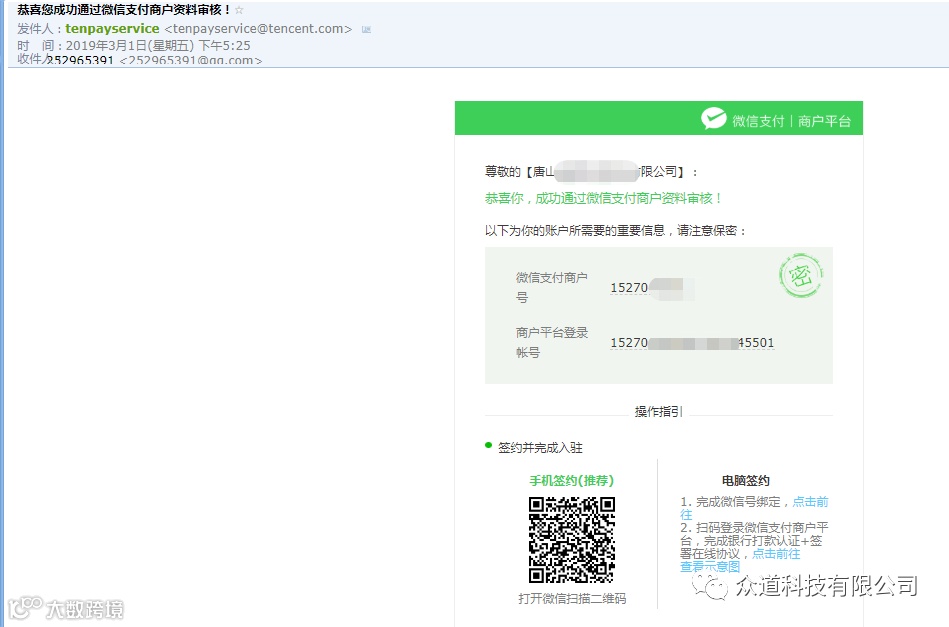Click the green 密 confidential seal
949x627 pixels.
[801, 276]
